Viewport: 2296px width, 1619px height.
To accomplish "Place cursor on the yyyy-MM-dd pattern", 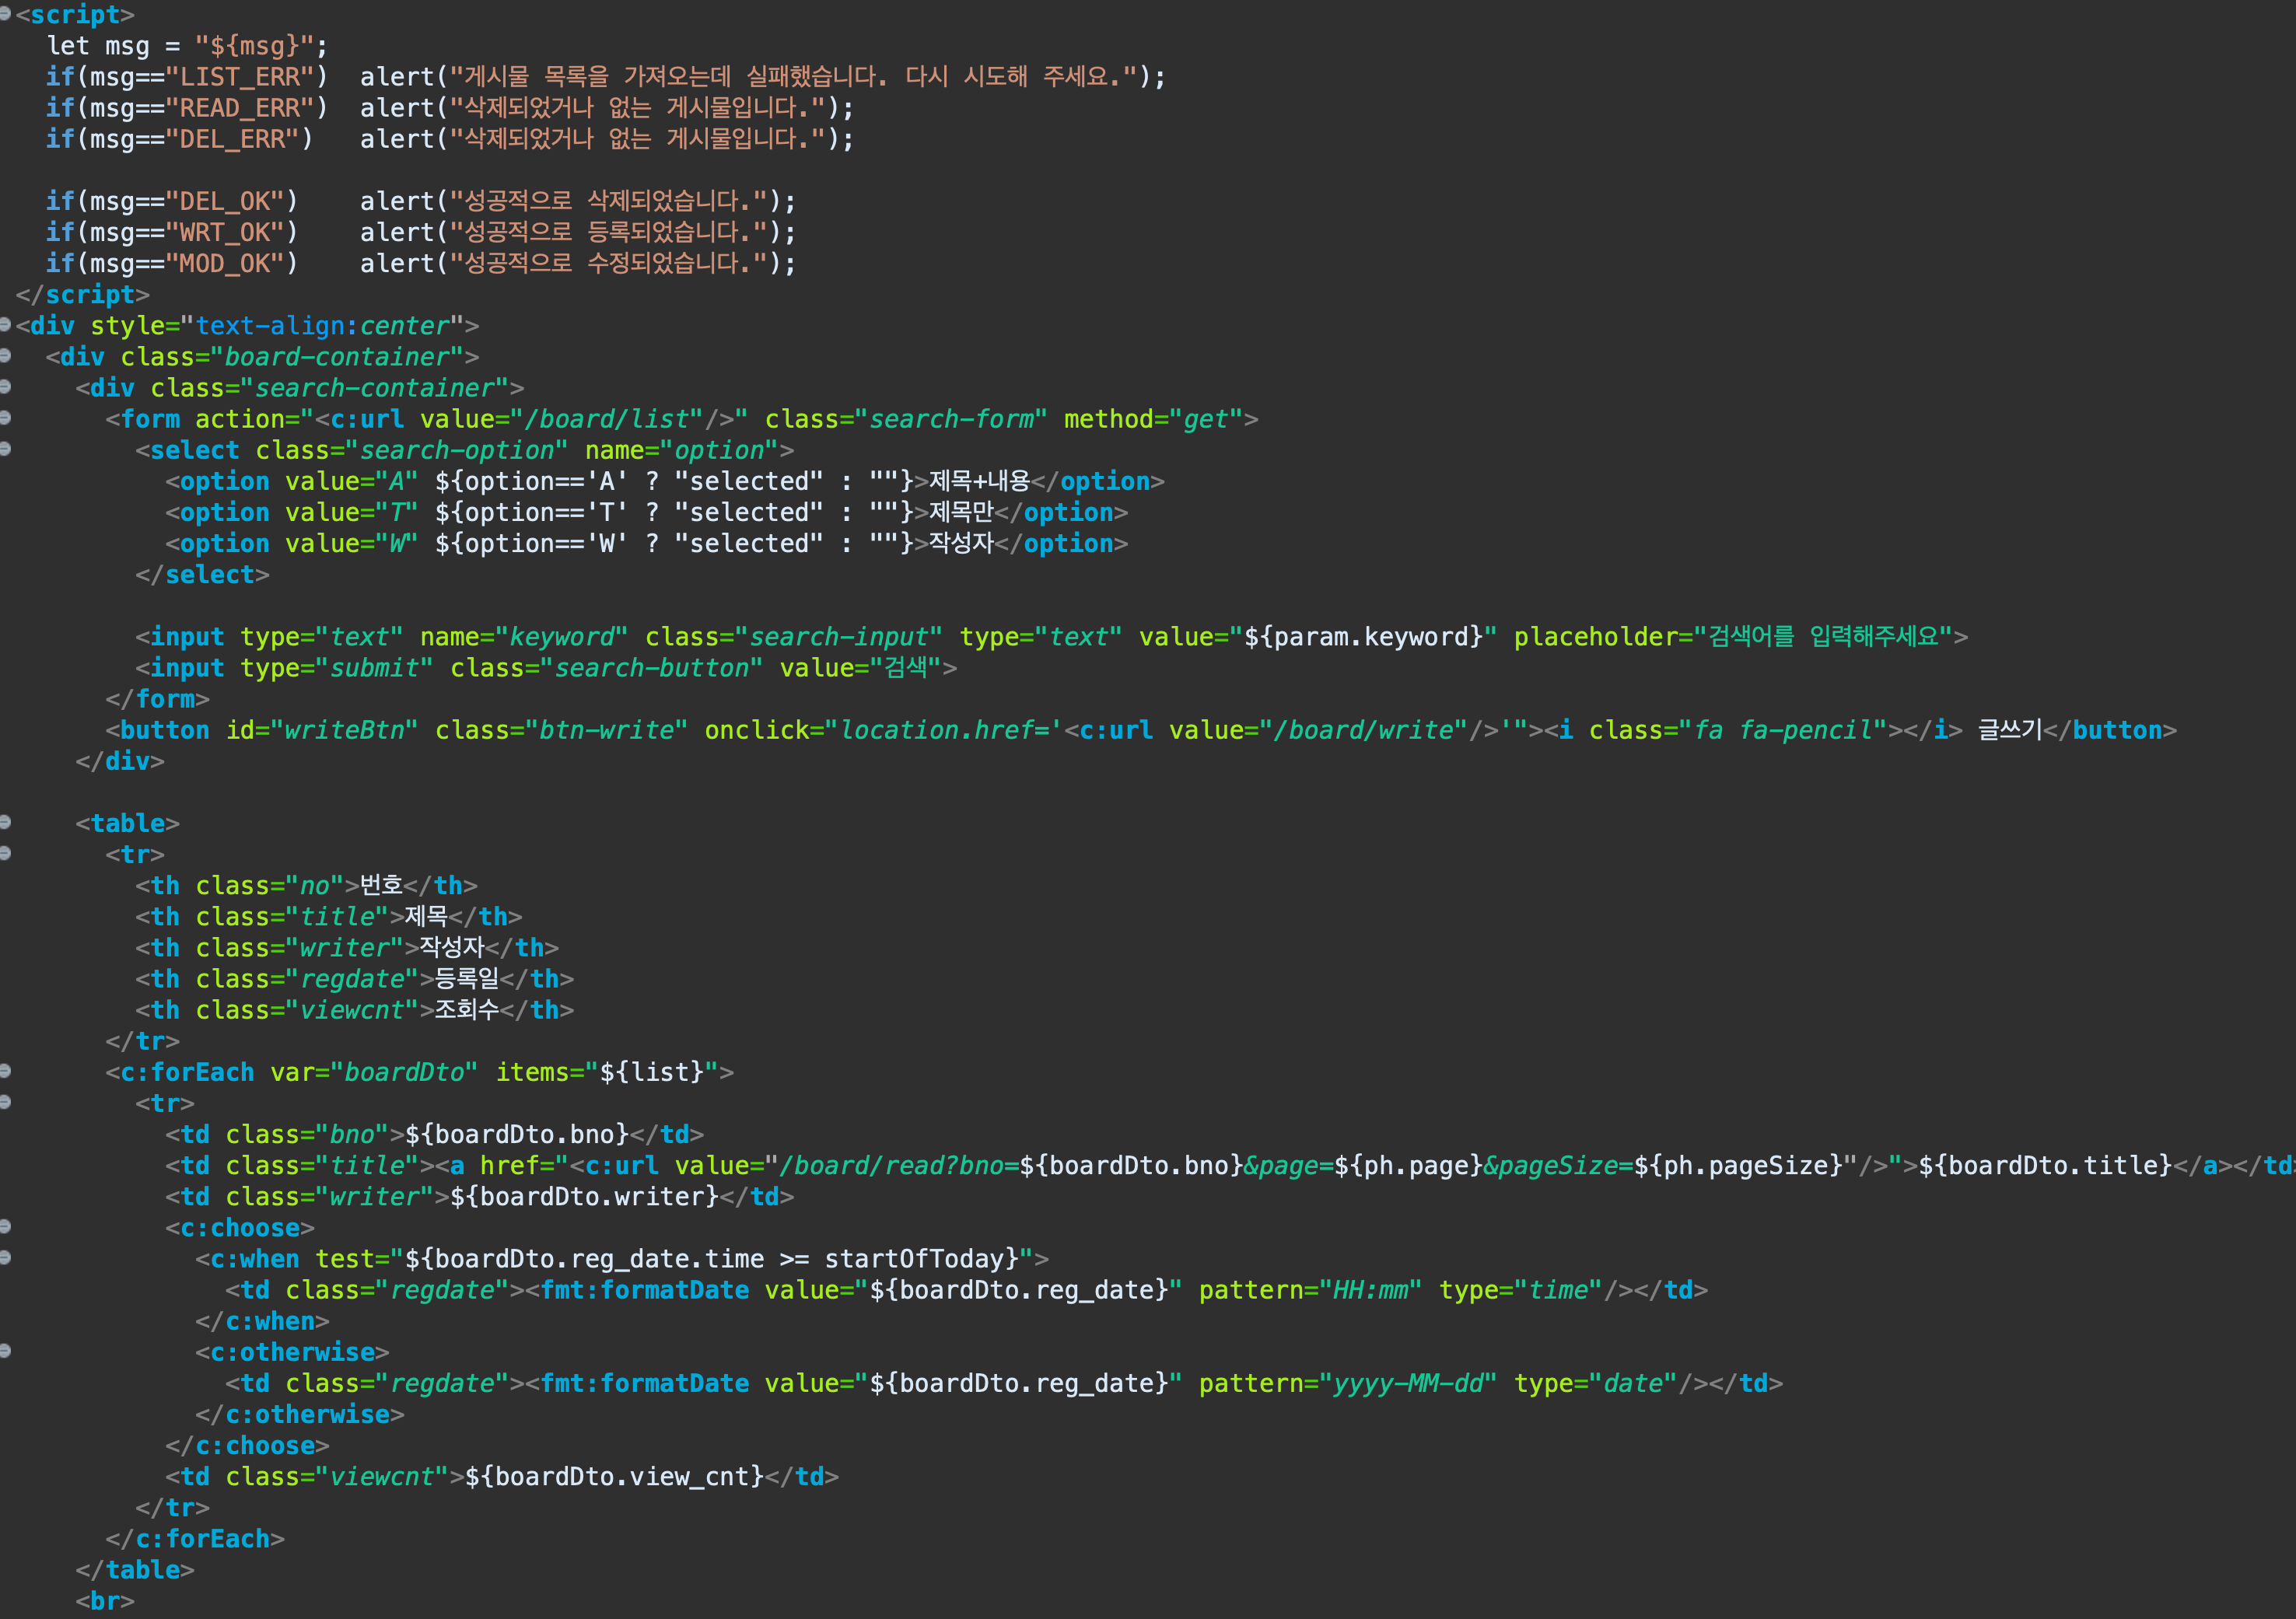I will coord(1408,1384).
